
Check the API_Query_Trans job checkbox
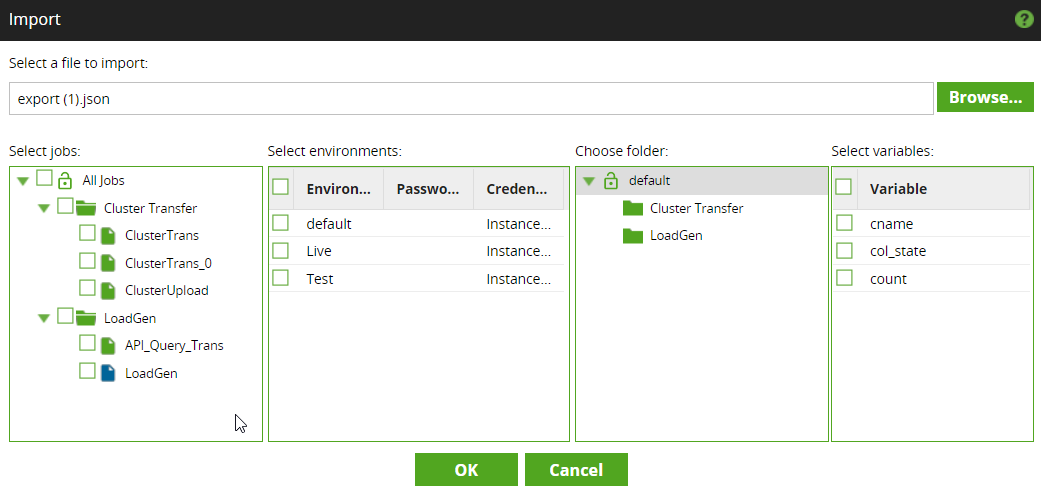click(x=87, y=343)
